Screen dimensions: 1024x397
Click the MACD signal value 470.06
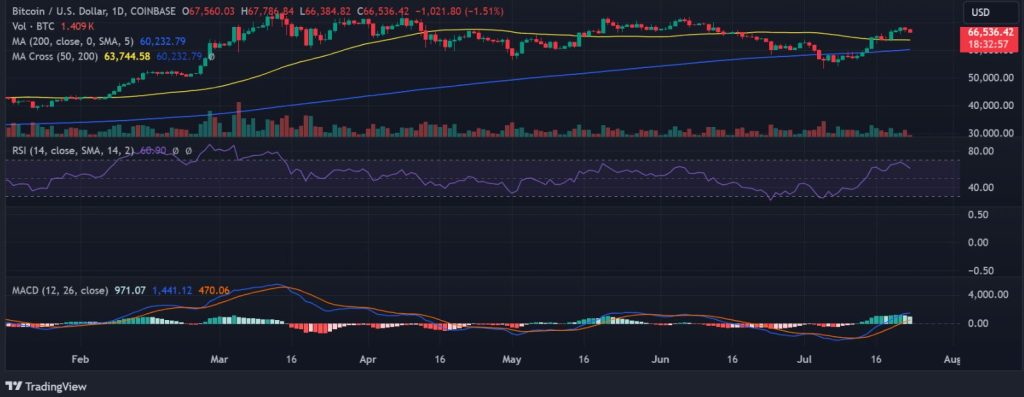(x=213, y=290)
